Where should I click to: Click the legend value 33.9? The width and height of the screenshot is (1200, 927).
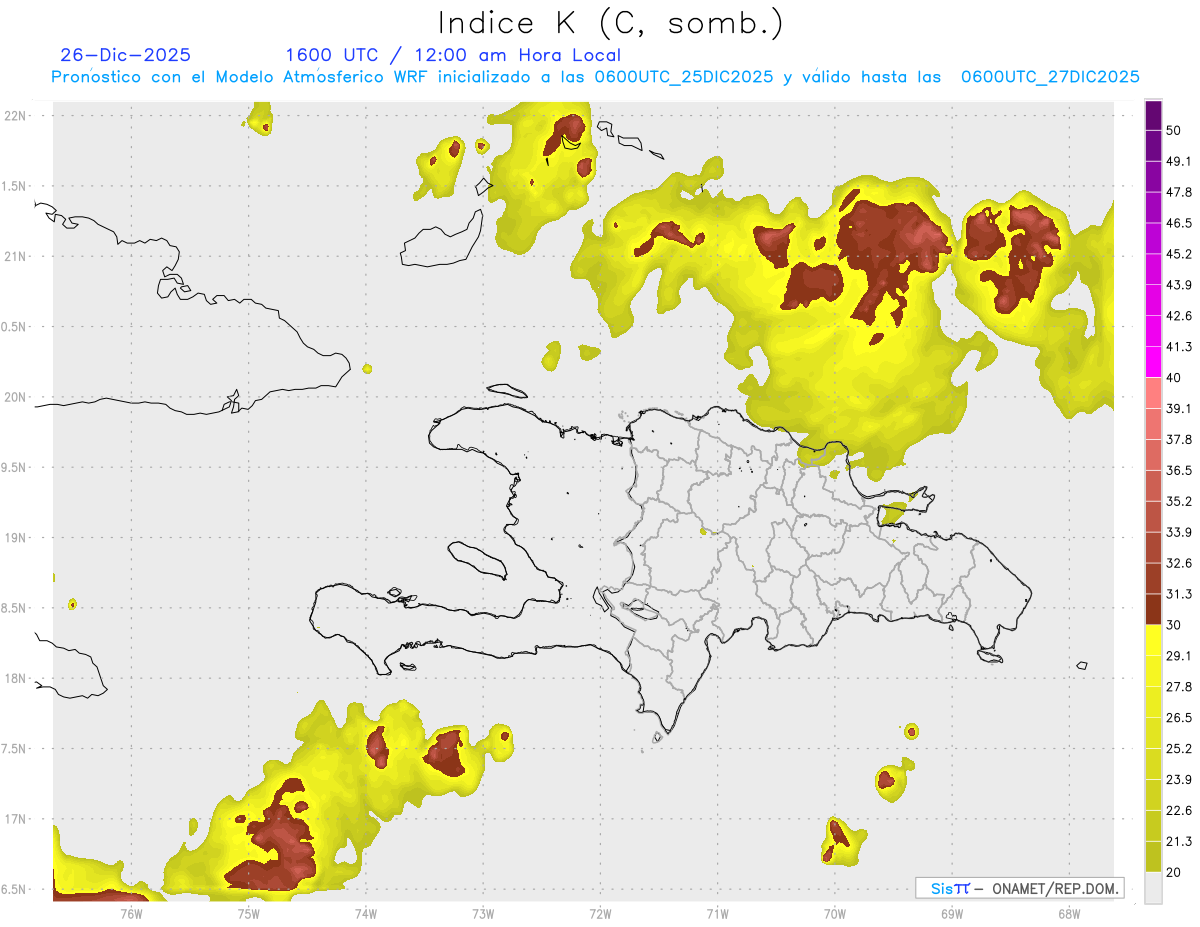(x=1178, y=532)
